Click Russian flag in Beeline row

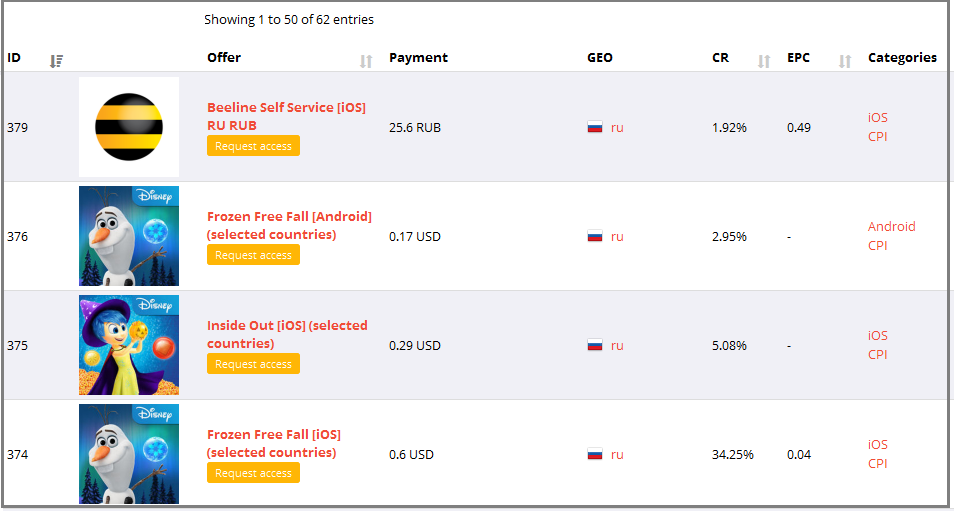(595, 127)
